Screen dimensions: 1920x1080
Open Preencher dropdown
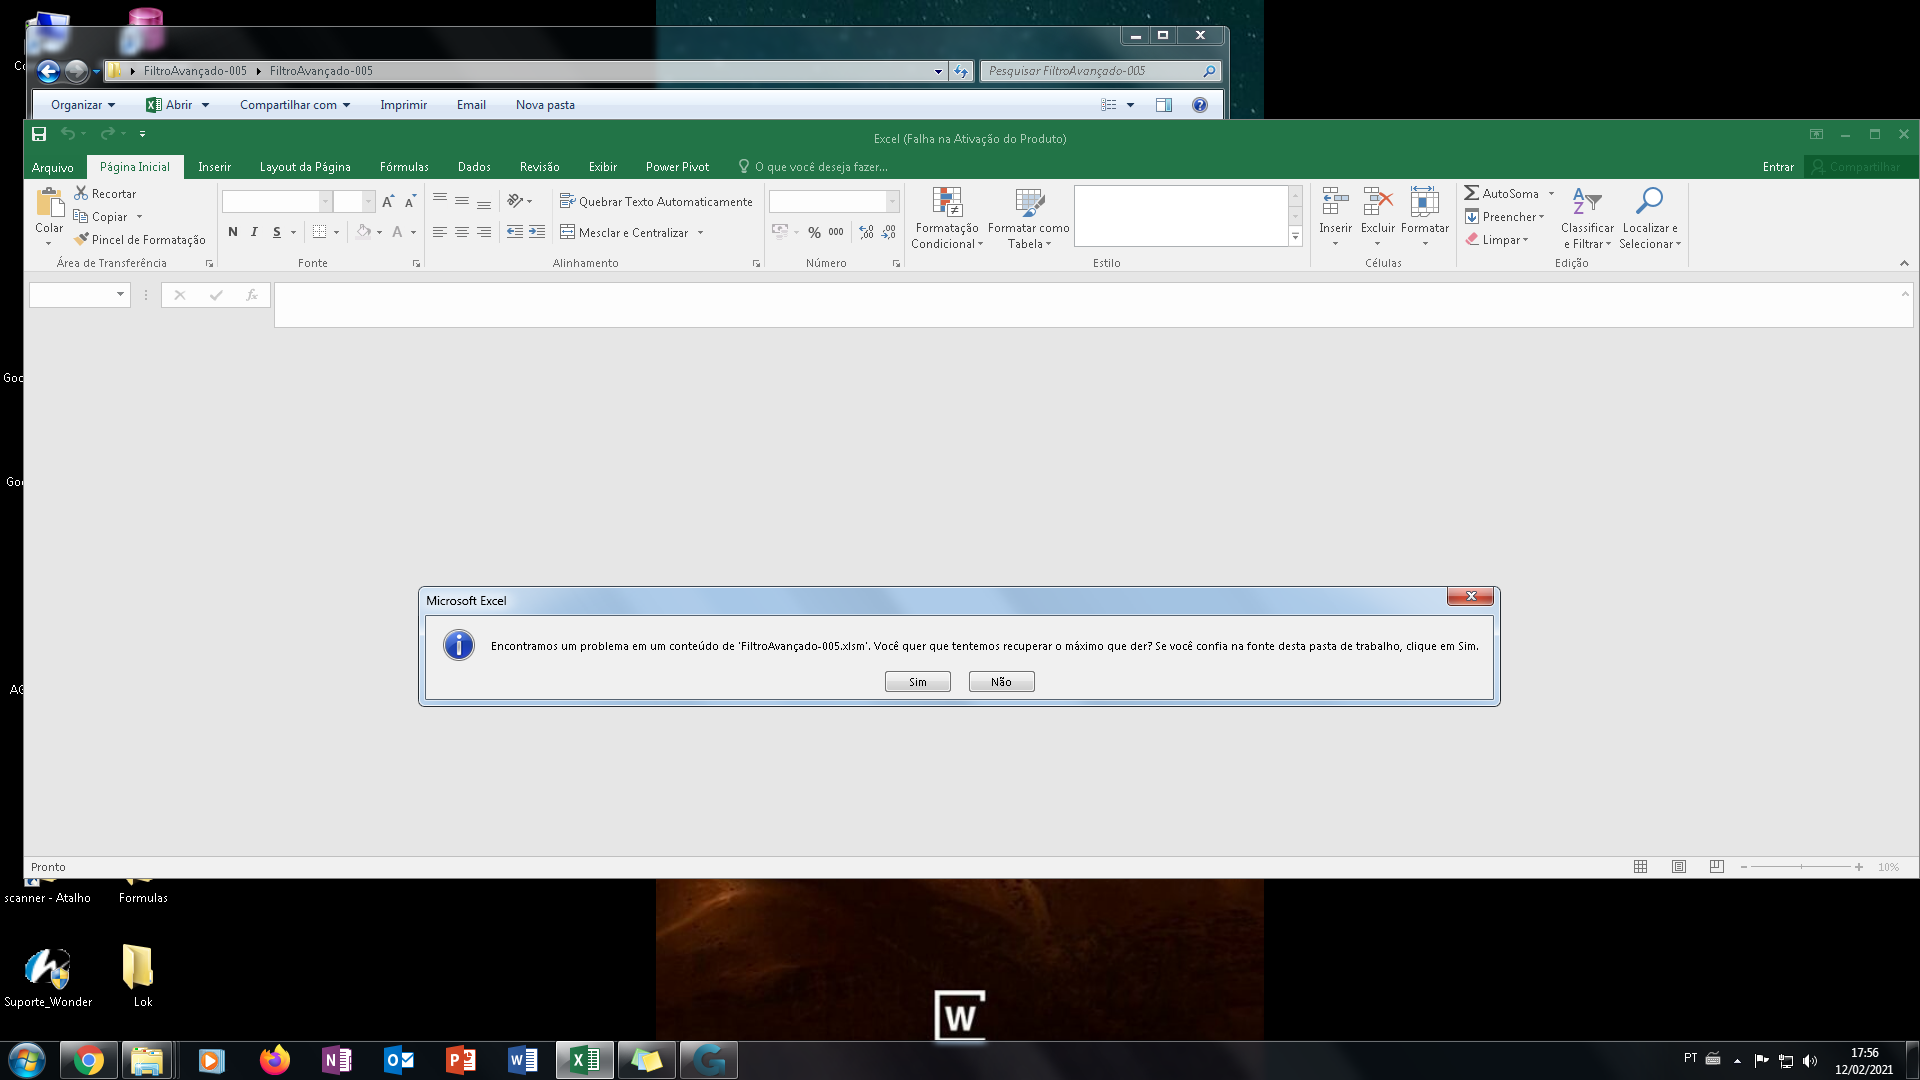click(x=1505, y=217)
